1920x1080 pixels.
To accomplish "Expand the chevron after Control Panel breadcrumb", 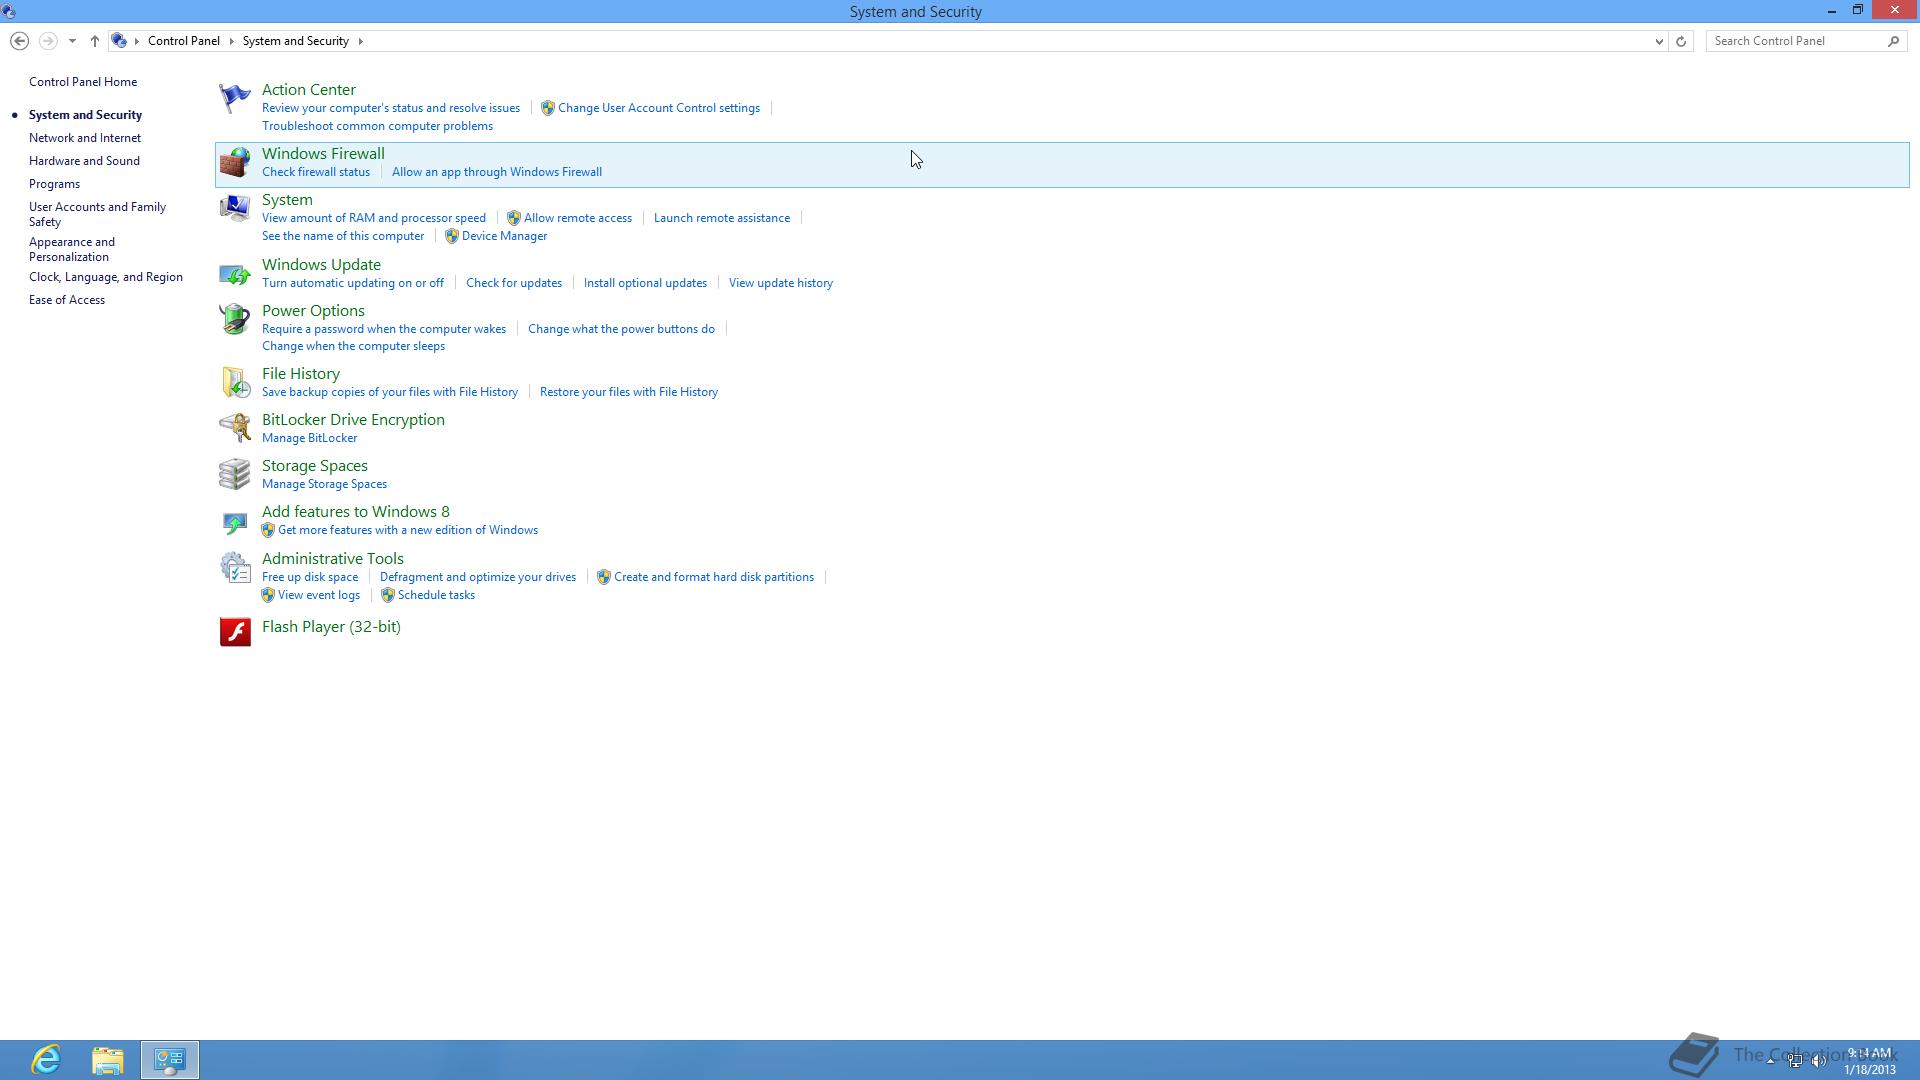I will pos(231,41).
